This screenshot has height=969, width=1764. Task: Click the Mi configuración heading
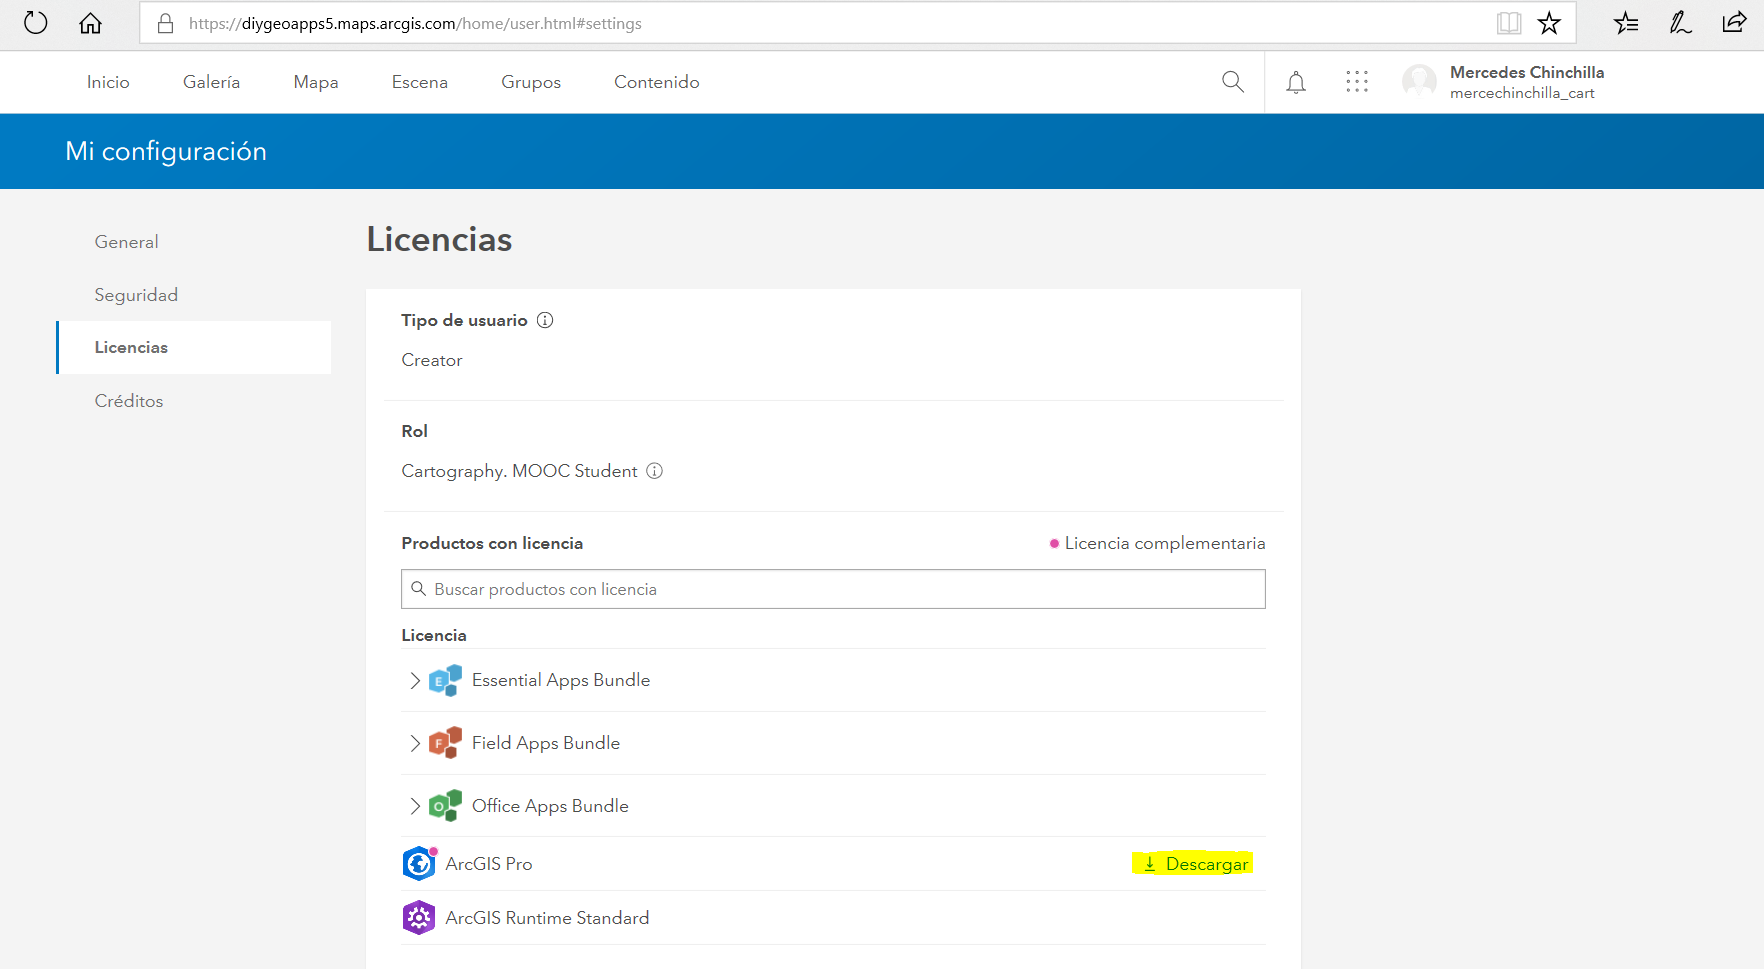click(166, 151)
